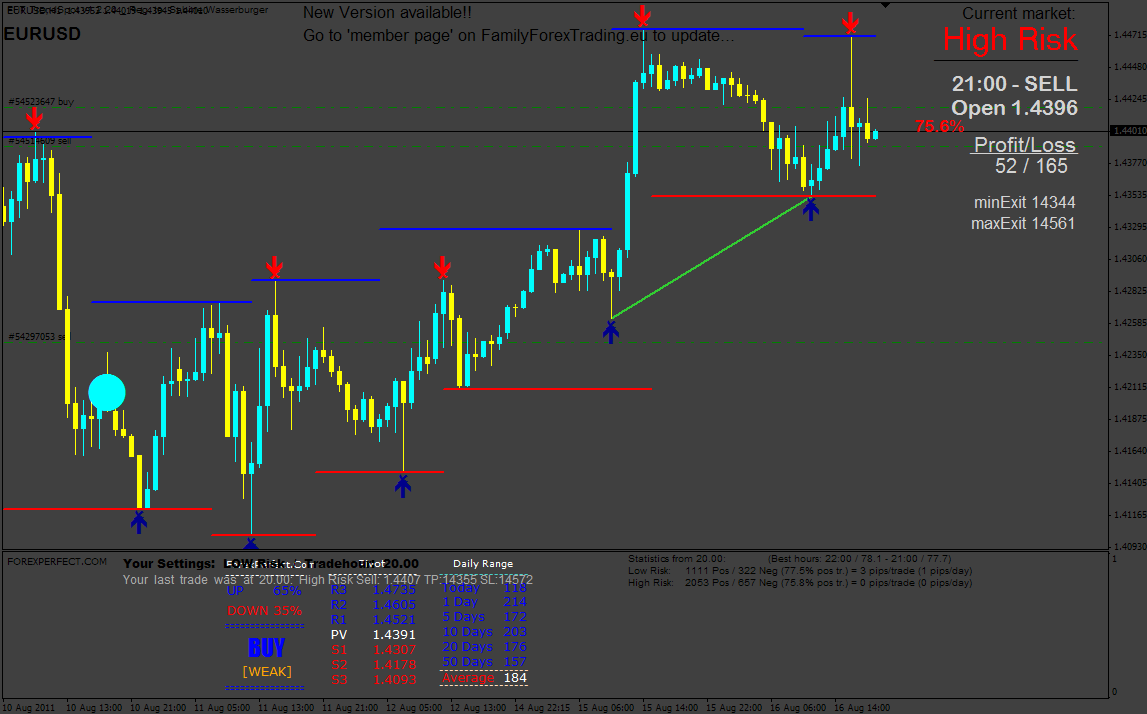
Task: Click the '10 Days 203' range row
Action: (484, 632)
